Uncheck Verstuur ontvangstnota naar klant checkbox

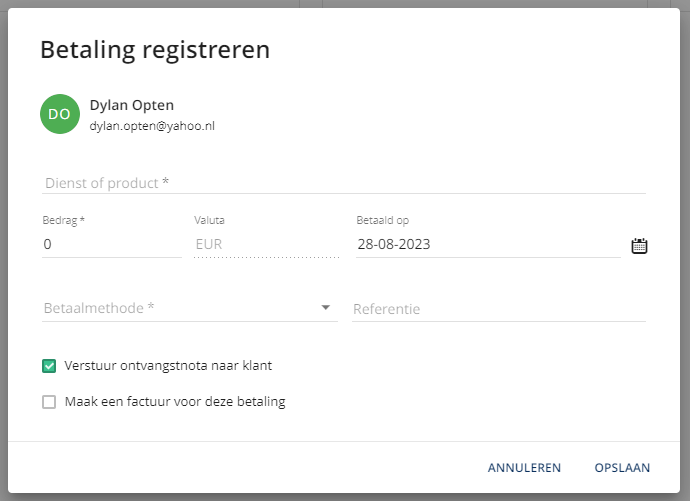coord(49,366)
